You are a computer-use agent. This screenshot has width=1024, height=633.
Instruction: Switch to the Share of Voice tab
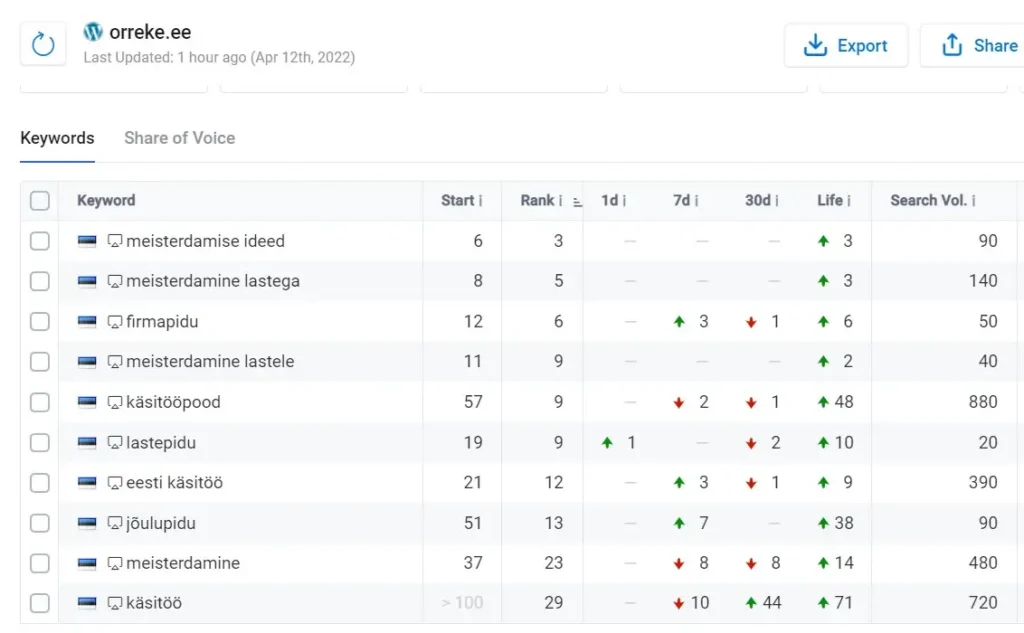[x=179, y=138]
